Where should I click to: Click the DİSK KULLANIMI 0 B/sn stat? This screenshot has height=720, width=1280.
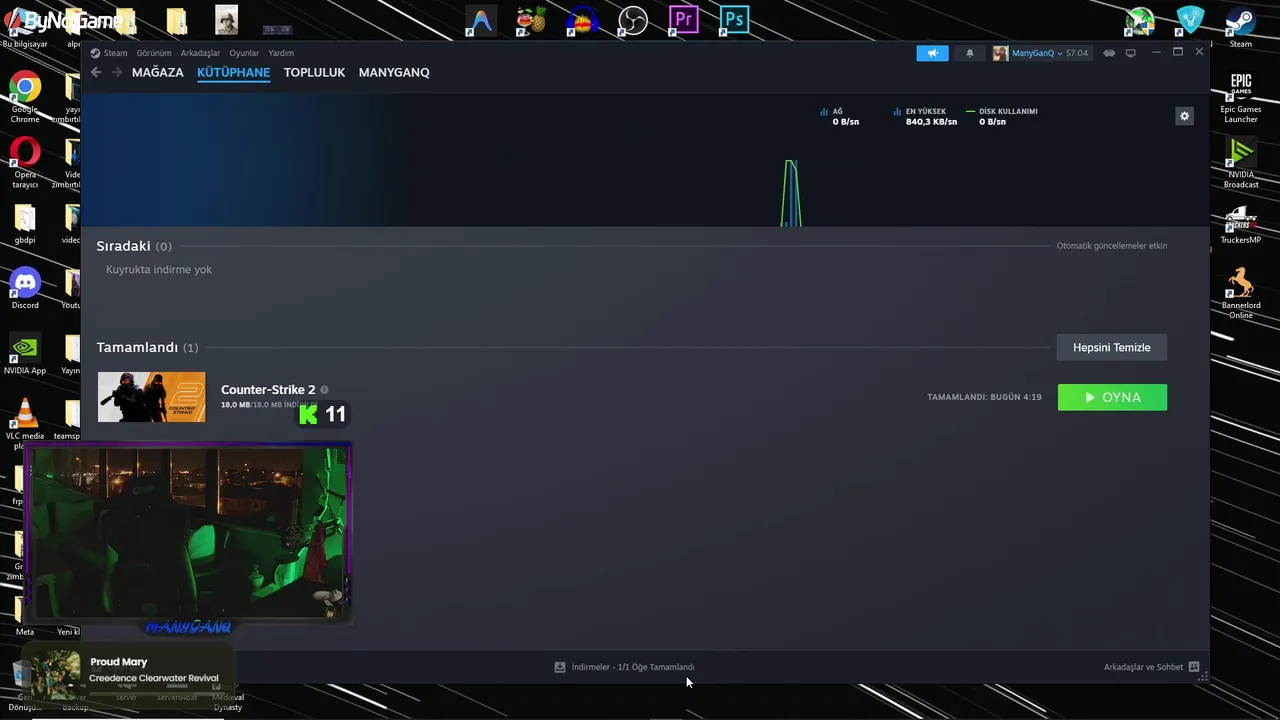point(1004,116)
